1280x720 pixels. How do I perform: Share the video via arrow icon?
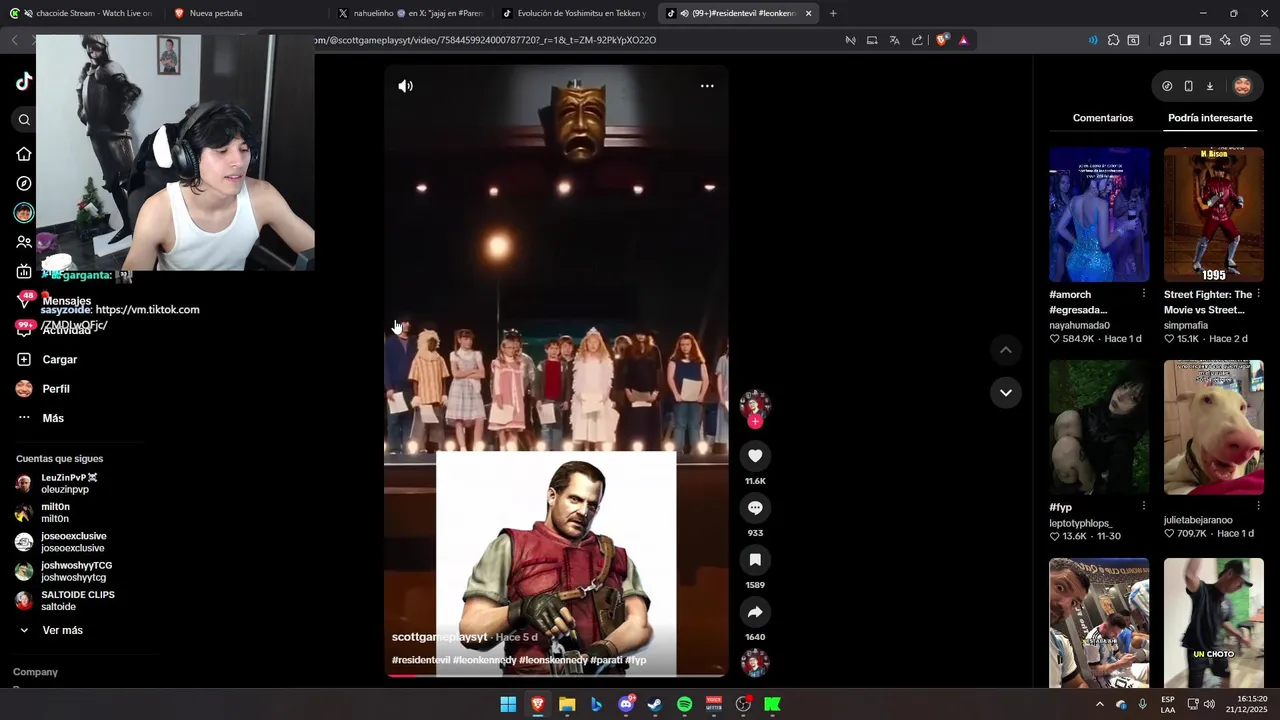click(755, 612)
